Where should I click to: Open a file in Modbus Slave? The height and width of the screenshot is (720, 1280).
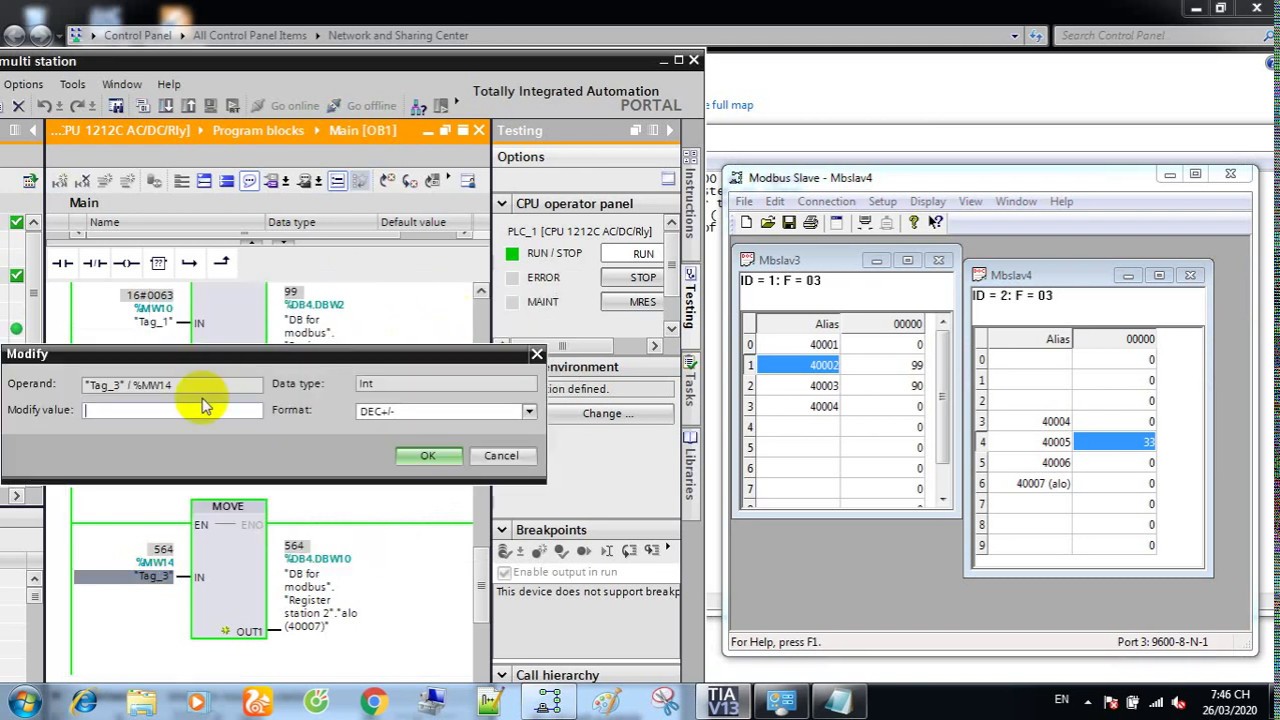pyautogui.click(x=767, y=222)
